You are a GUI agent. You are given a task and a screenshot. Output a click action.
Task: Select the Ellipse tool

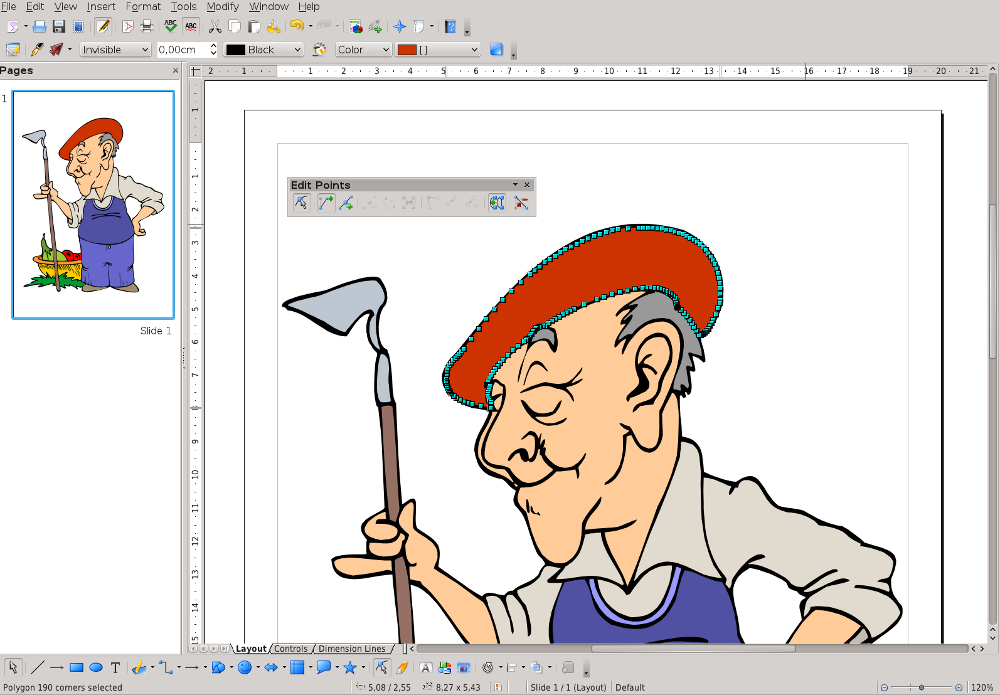tap(96, 668)
